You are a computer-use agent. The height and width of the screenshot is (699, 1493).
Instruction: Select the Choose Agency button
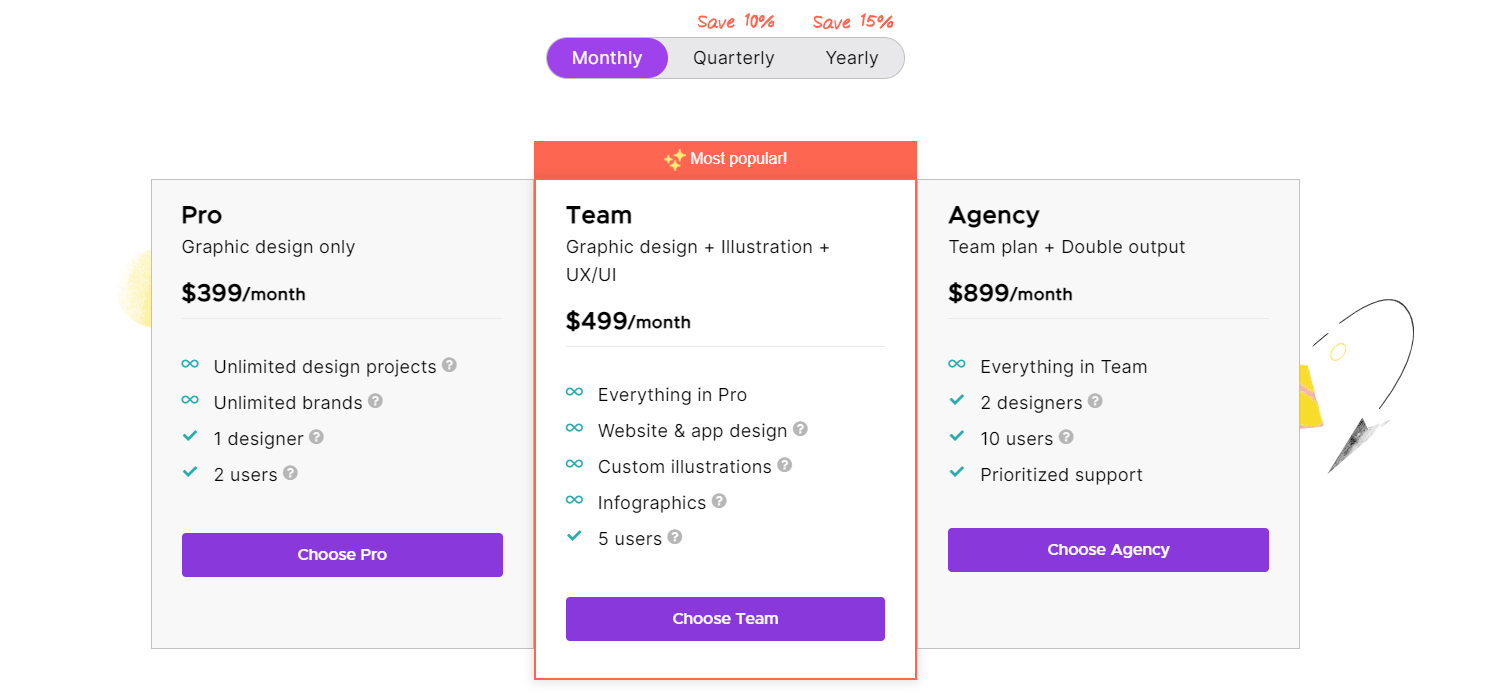click(x=1108, y=550)
